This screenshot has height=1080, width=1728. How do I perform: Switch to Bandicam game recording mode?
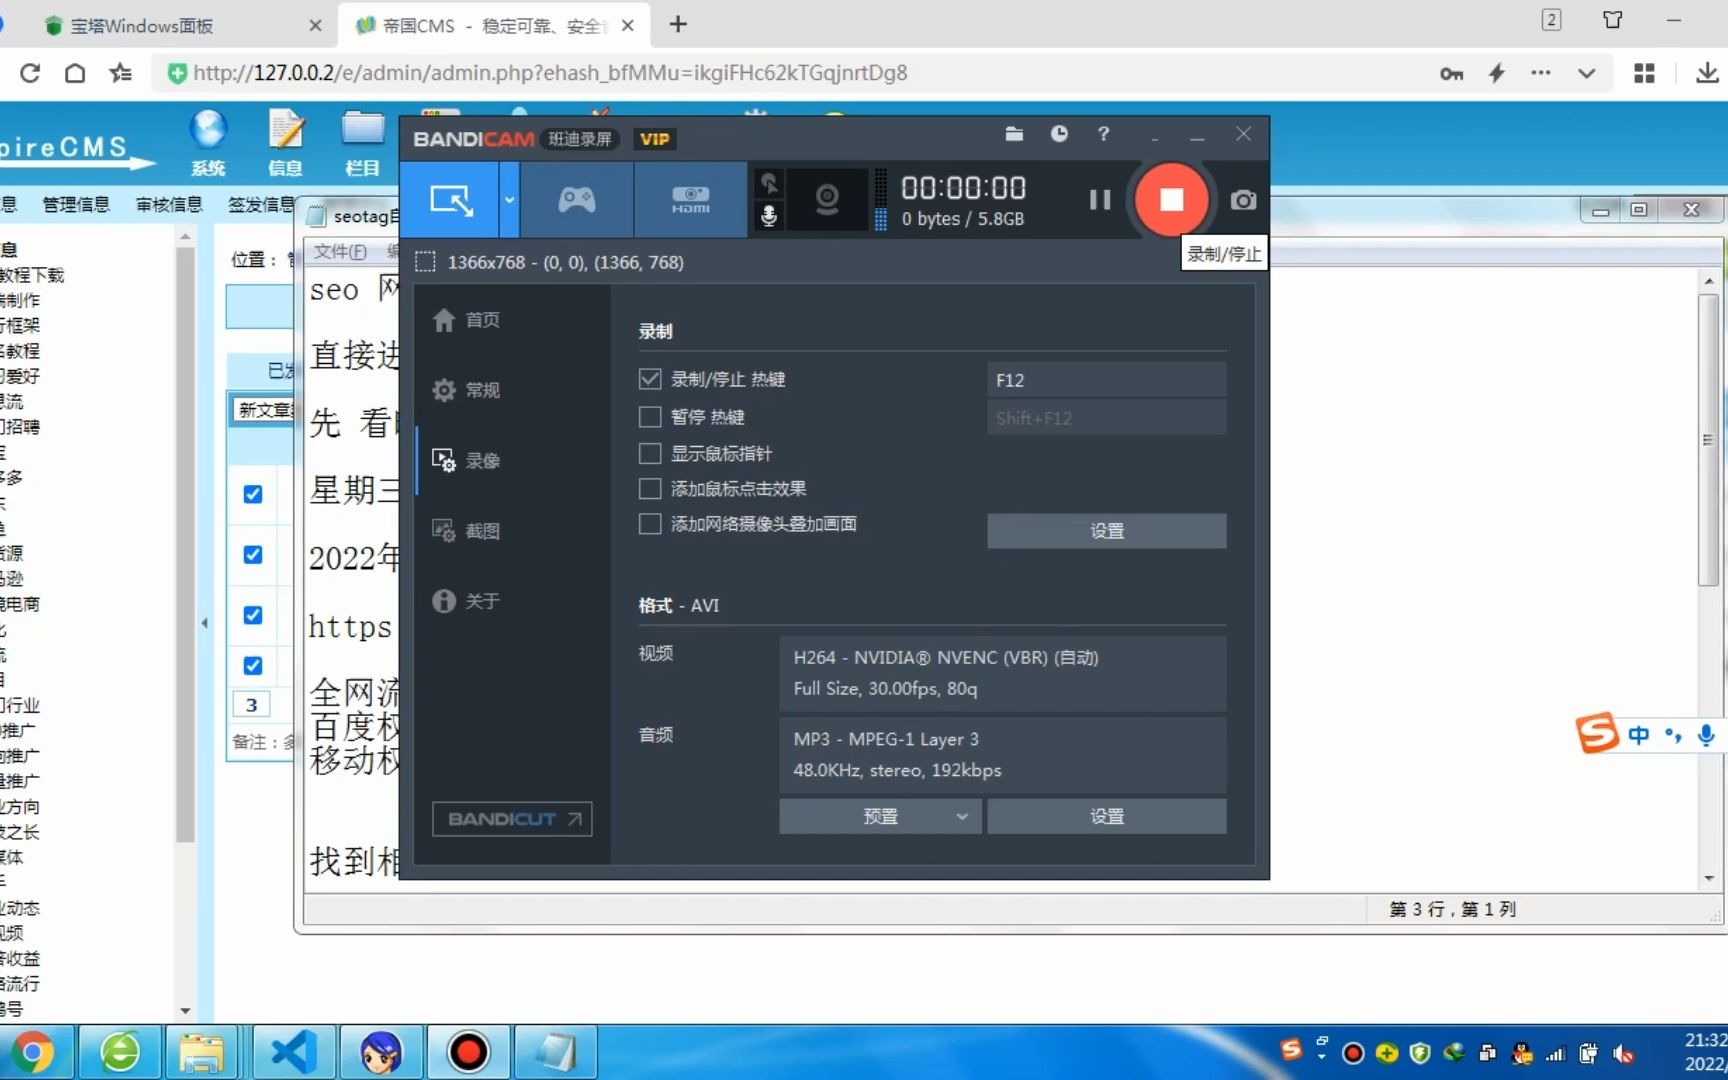577,200
